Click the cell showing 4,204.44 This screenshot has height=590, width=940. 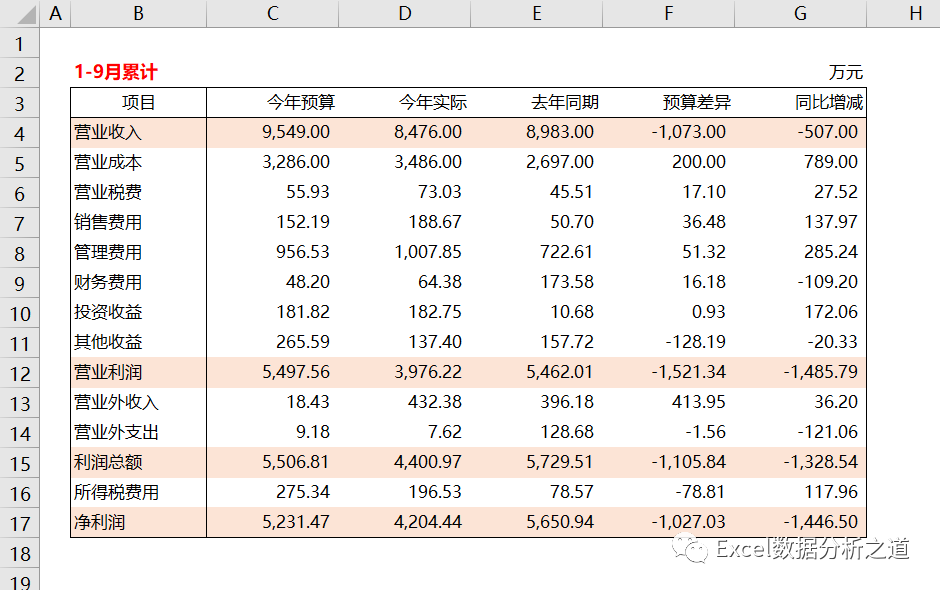[405, 522]
